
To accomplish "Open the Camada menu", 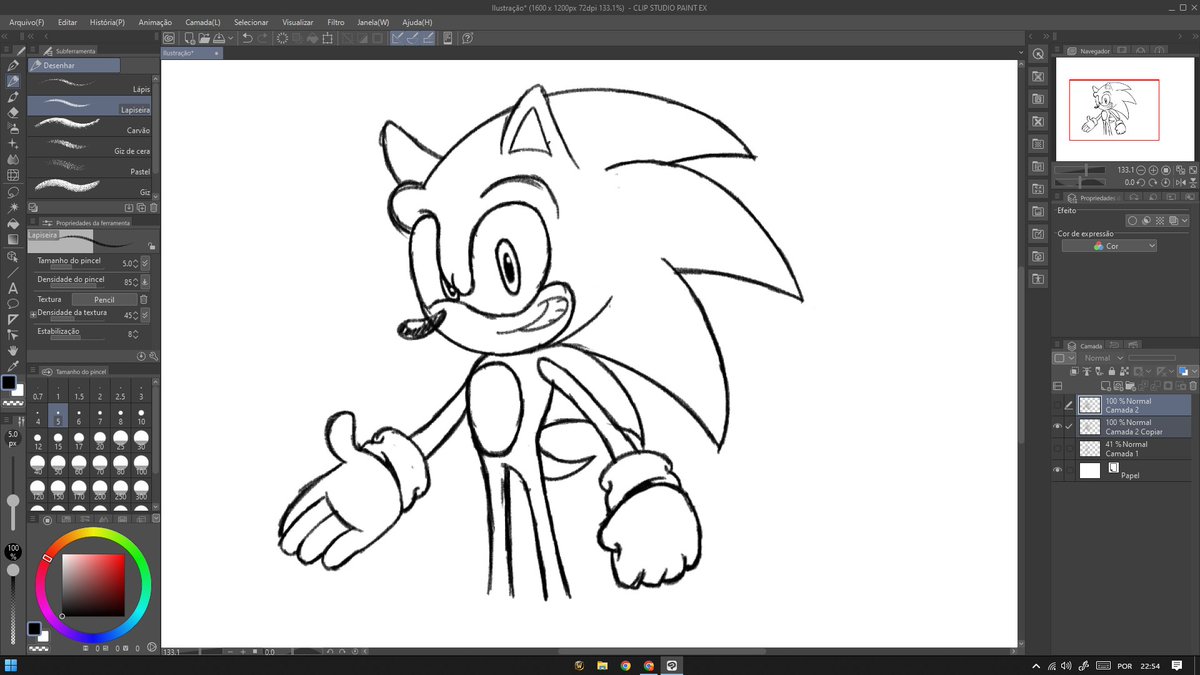I will pos(203,21).
